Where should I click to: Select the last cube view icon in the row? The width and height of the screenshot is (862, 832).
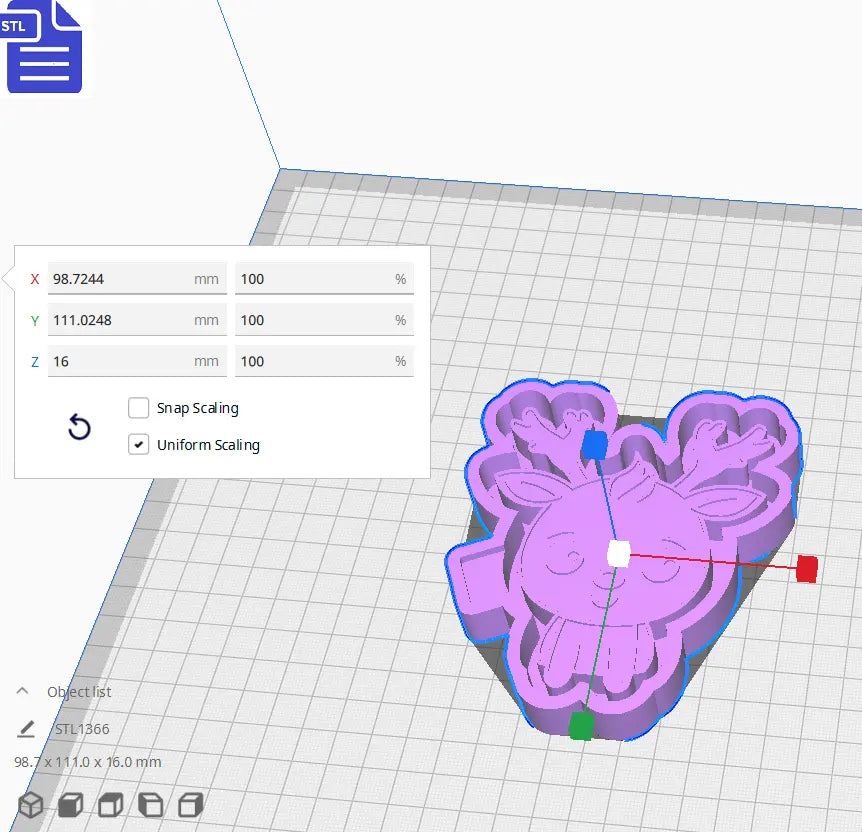click(x=190, y=803)
